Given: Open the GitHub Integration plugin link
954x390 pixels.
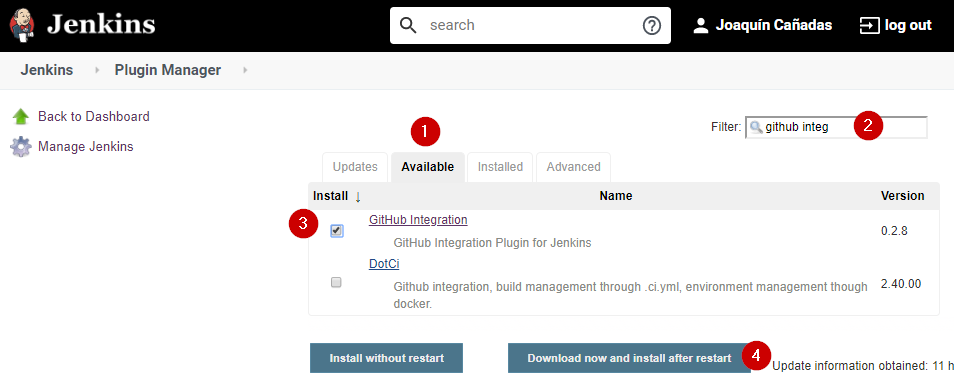Looking at the screenshot, I should click(x=418, y=220).
